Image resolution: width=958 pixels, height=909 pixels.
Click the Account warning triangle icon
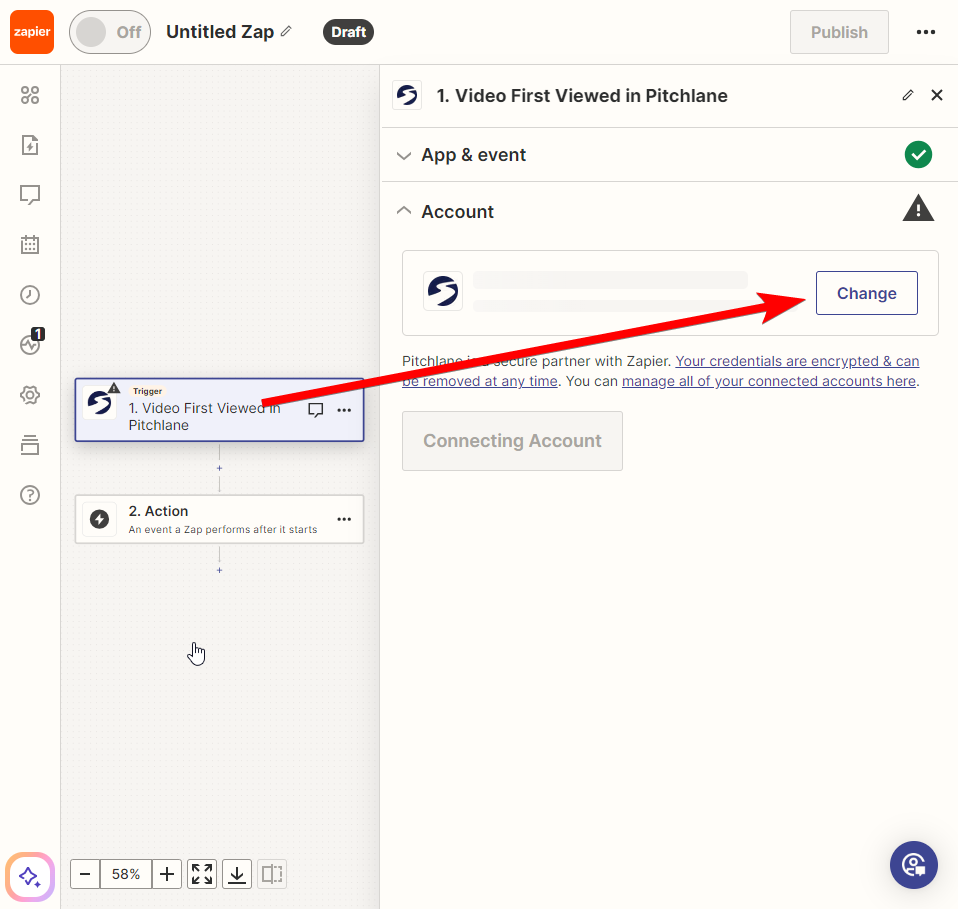[x=918, y=208]
